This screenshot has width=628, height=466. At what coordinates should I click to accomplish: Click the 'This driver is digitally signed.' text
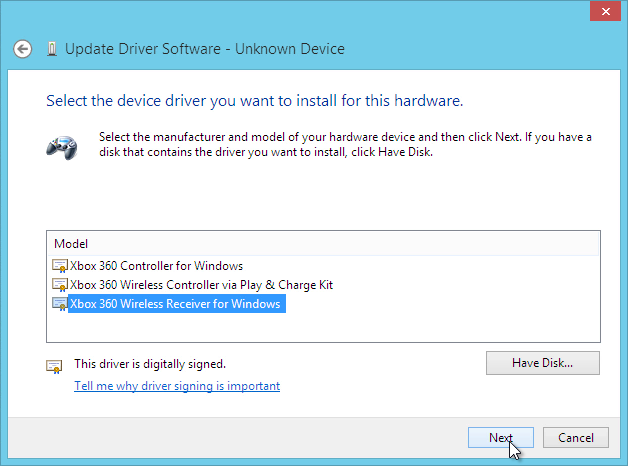click(150, 364)
